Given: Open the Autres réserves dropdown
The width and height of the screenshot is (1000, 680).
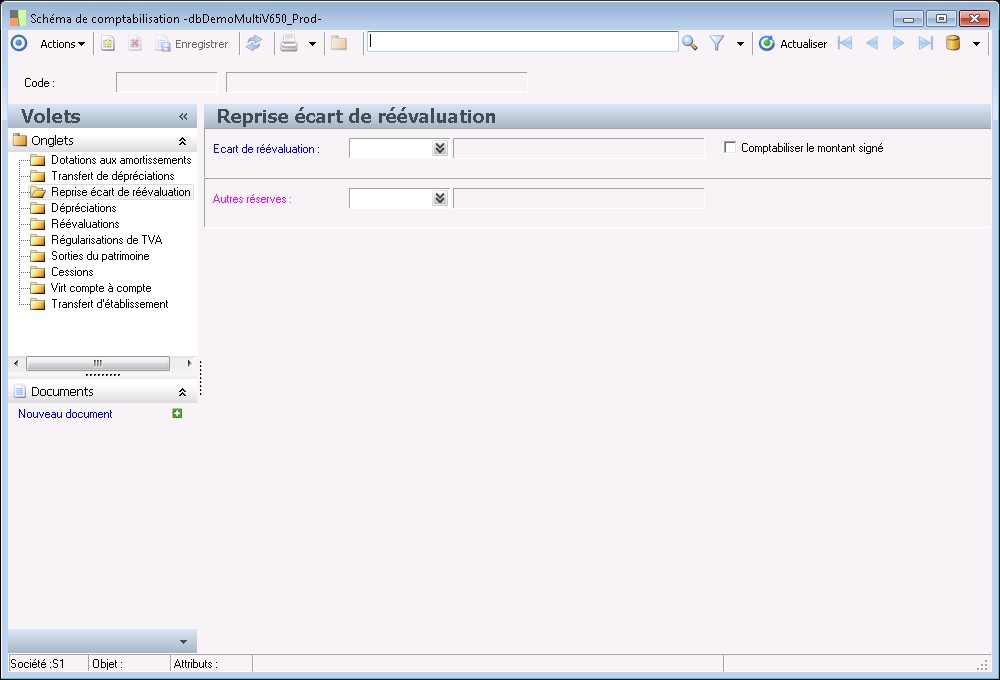Looking at the screenshot, I should [x=440, y=198].
